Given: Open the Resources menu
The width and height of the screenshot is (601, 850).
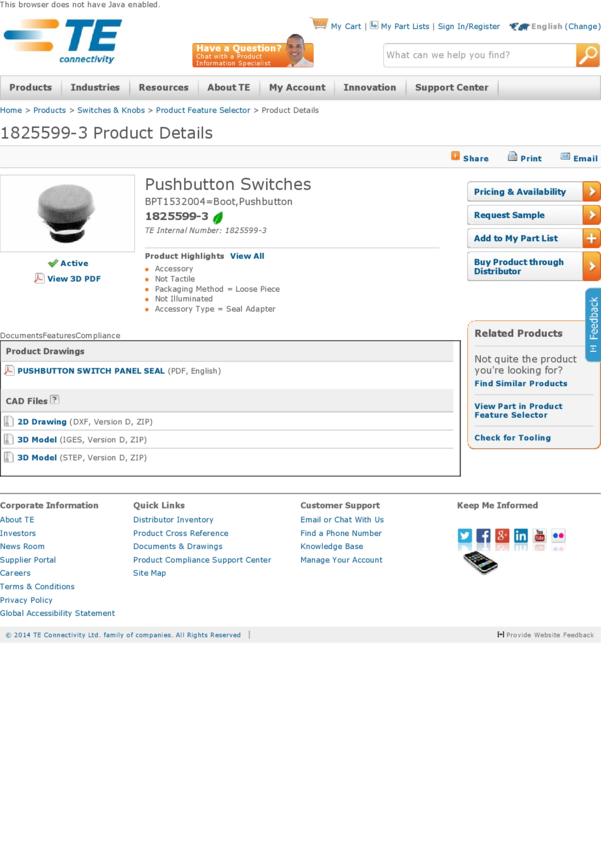Looking at the screenshot, I should [x=164, y=87].
